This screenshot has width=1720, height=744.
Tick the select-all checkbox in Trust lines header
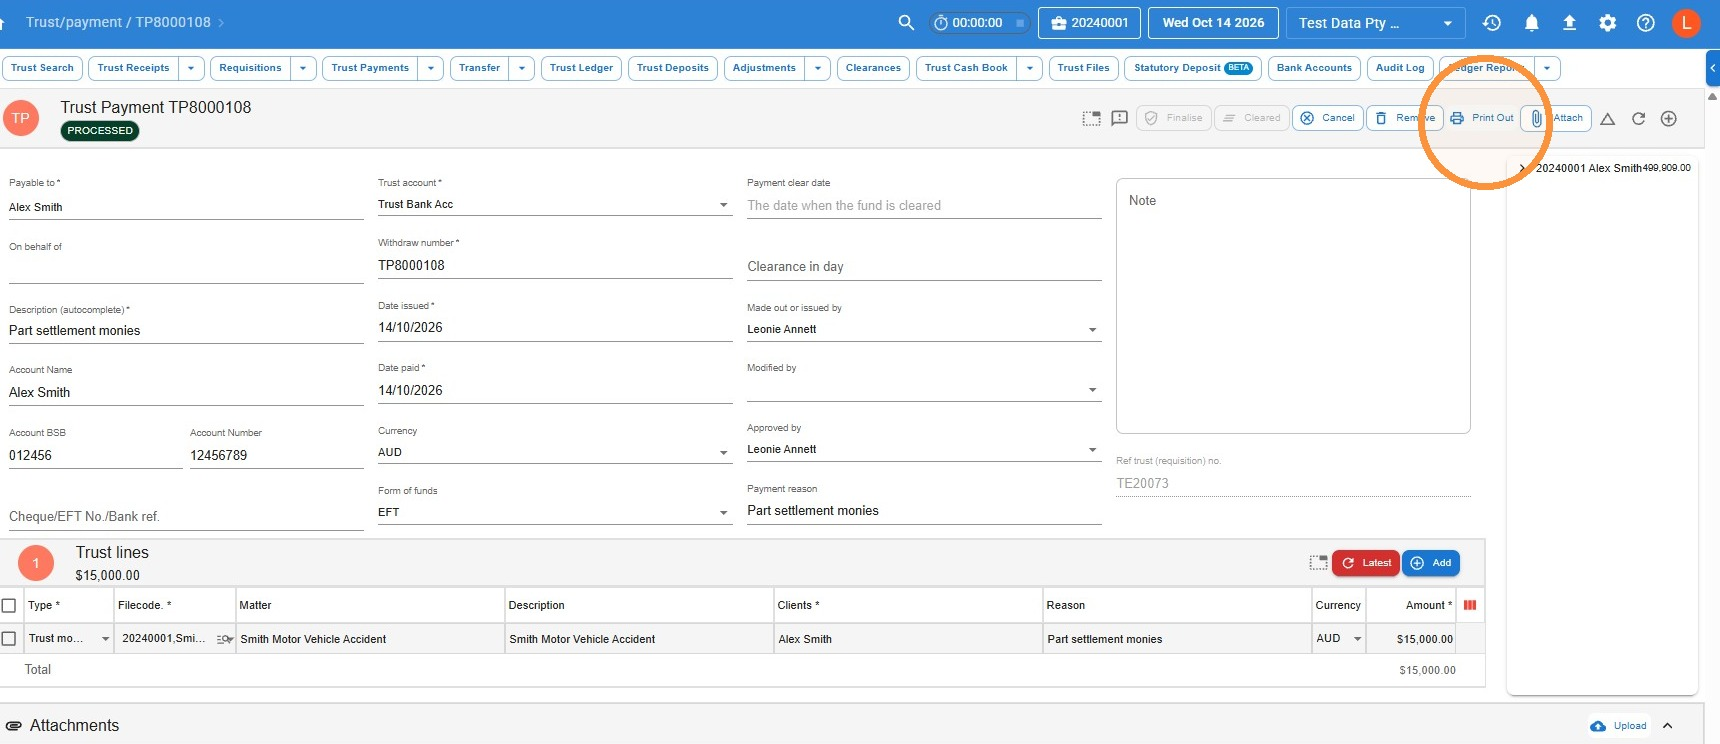pos(9,605)
